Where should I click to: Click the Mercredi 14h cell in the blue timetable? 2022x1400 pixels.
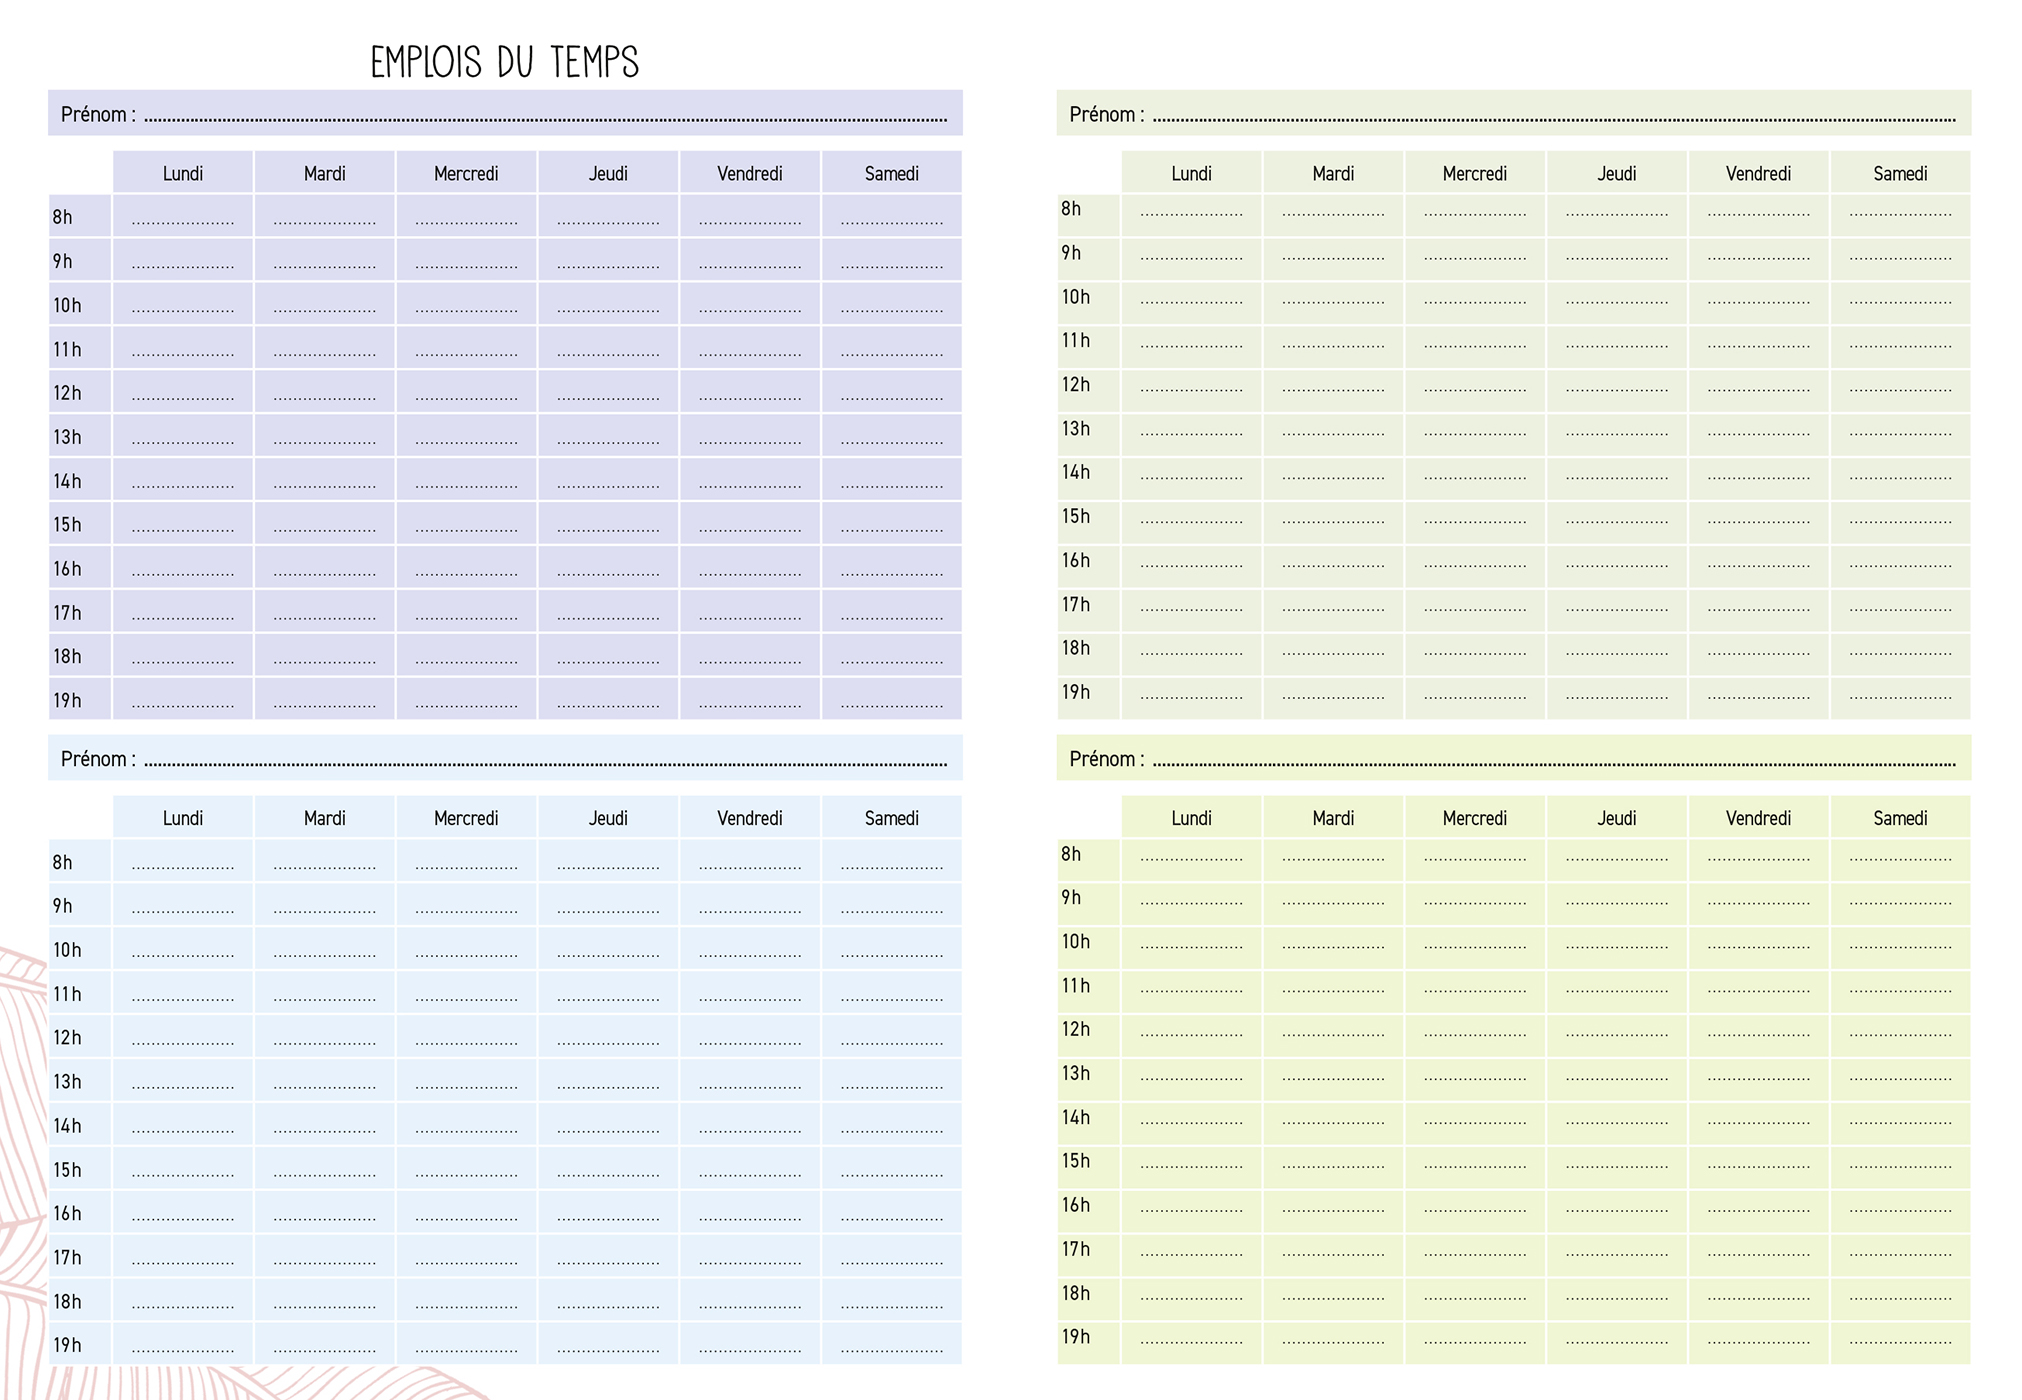[466, 1126]
